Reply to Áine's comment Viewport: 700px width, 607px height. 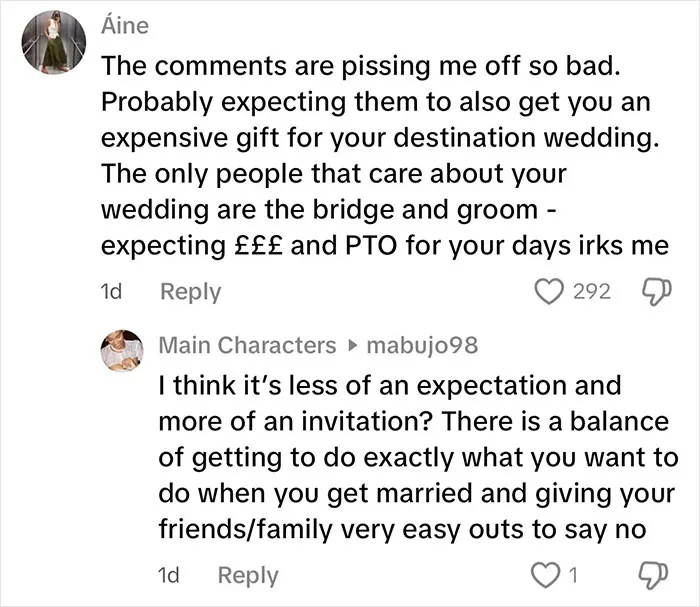(191, 292)
